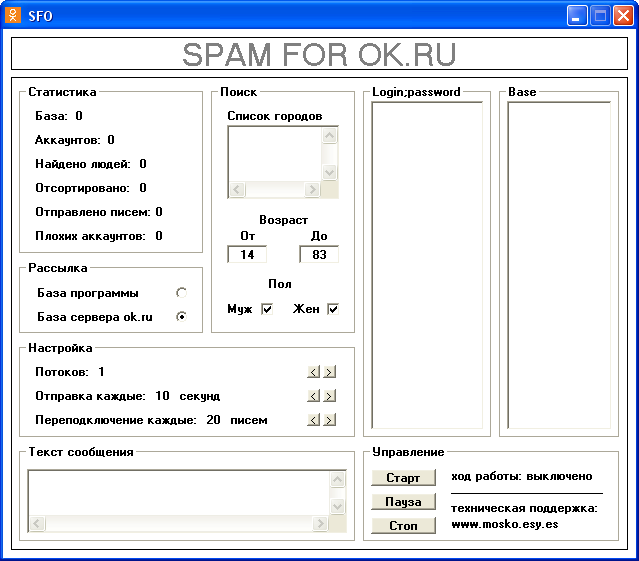Minimize the SFO window
Image resolution: width=639 pixels, height=561 pixels.
click(577, 15)
